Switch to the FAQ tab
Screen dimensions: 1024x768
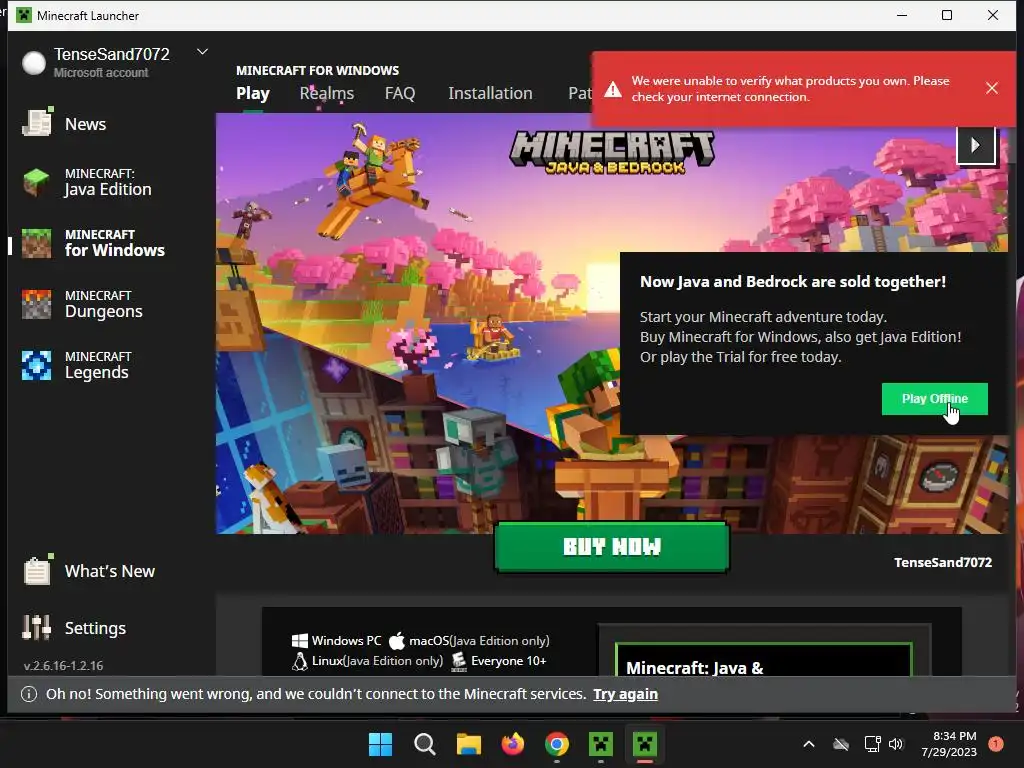[400, 93]
